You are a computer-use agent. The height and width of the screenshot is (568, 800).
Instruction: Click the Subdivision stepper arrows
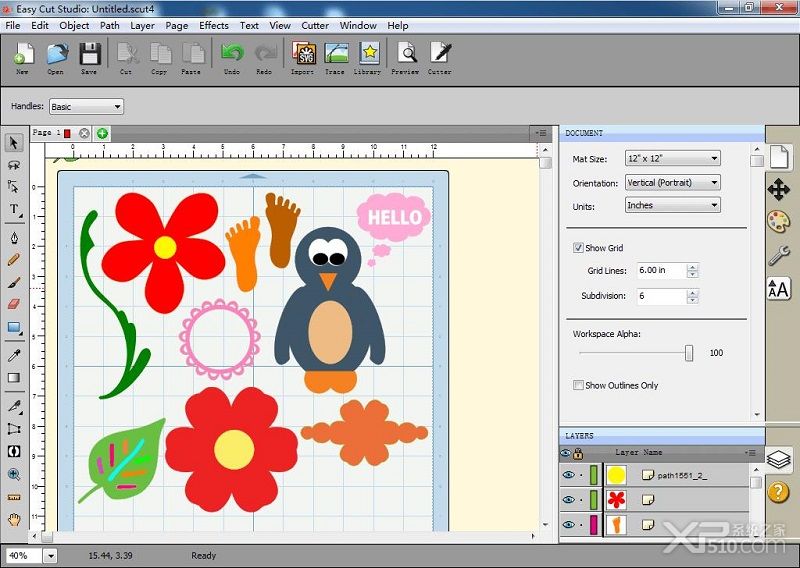pos(692,296)
